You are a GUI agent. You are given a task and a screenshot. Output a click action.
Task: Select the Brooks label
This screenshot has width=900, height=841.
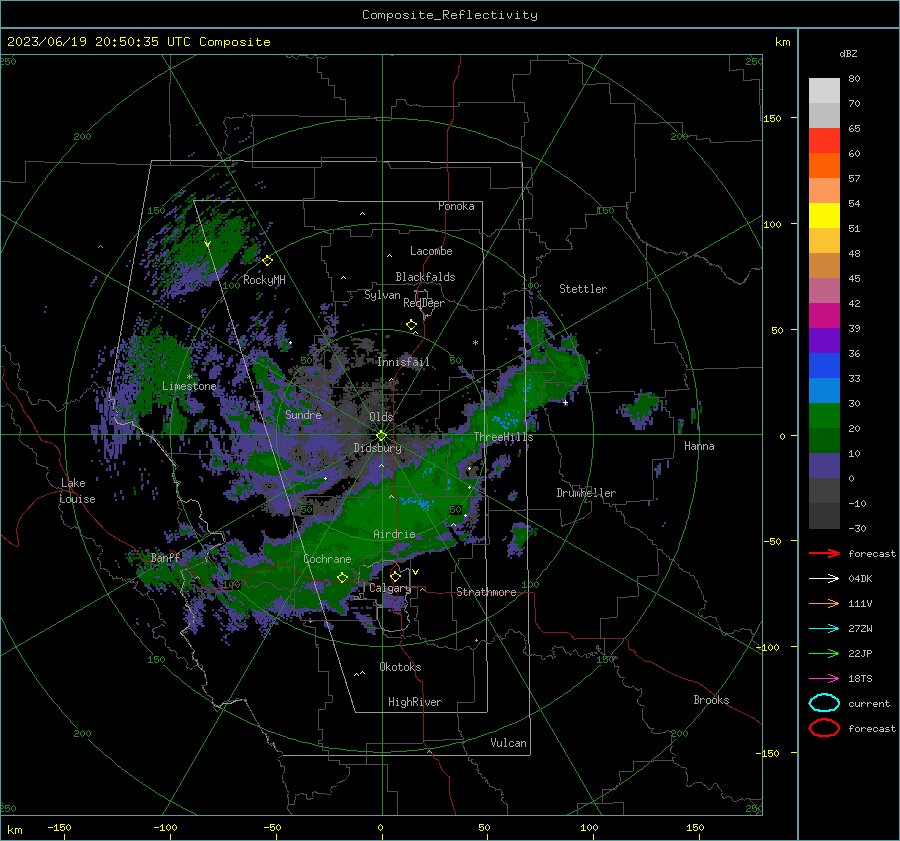(x=711, y=700)
